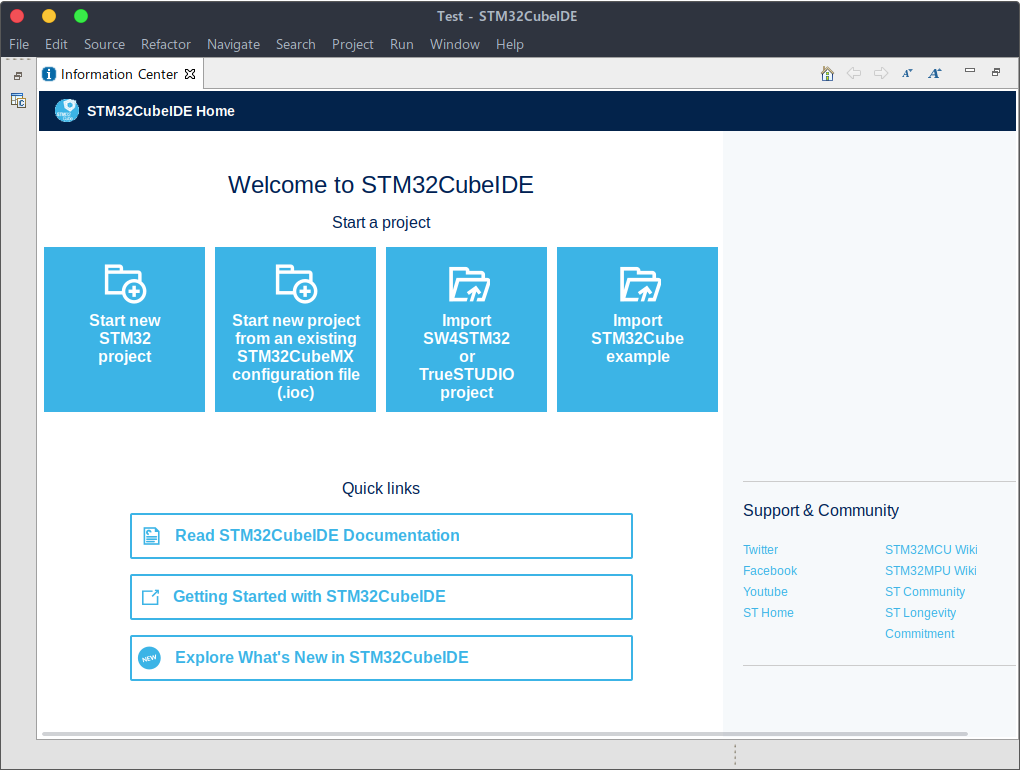
Task: Close the Information Center tab
Action: coord(190,74)
